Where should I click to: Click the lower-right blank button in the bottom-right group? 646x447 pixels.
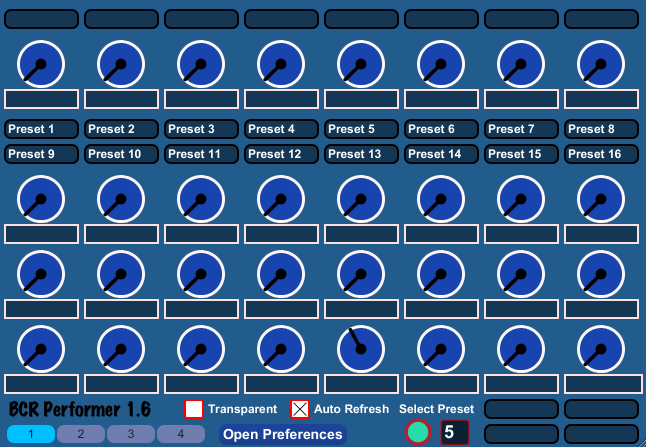(601, 434)
